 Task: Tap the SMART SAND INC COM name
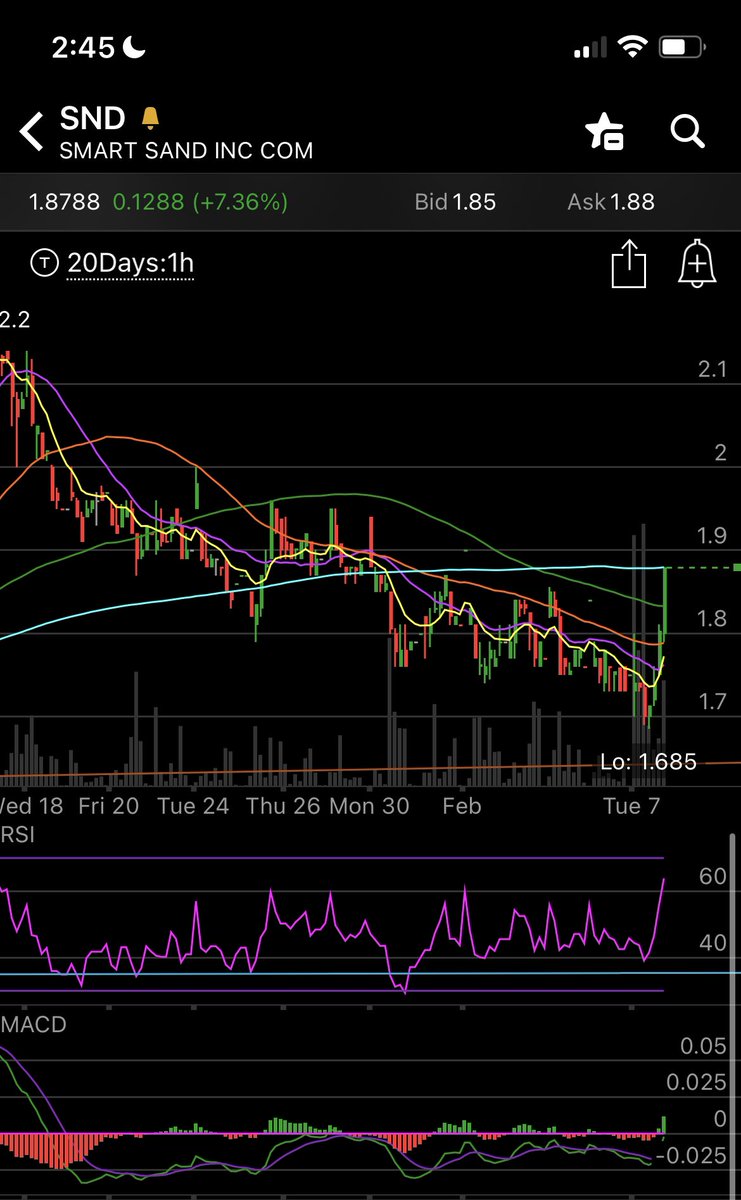(186, 151)
